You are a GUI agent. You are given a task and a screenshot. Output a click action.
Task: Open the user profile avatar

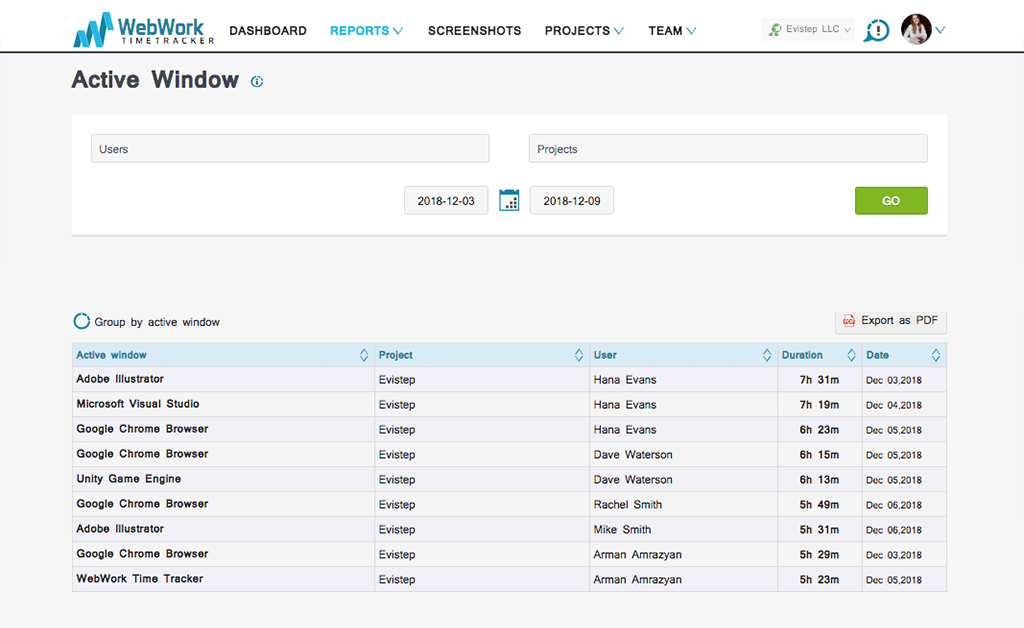[916, 29]
